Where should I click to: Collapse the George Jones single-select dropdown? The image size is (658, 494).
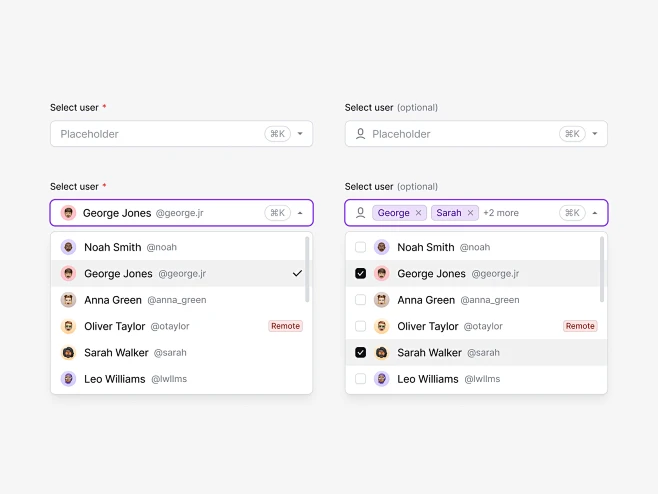click(300, 213)
